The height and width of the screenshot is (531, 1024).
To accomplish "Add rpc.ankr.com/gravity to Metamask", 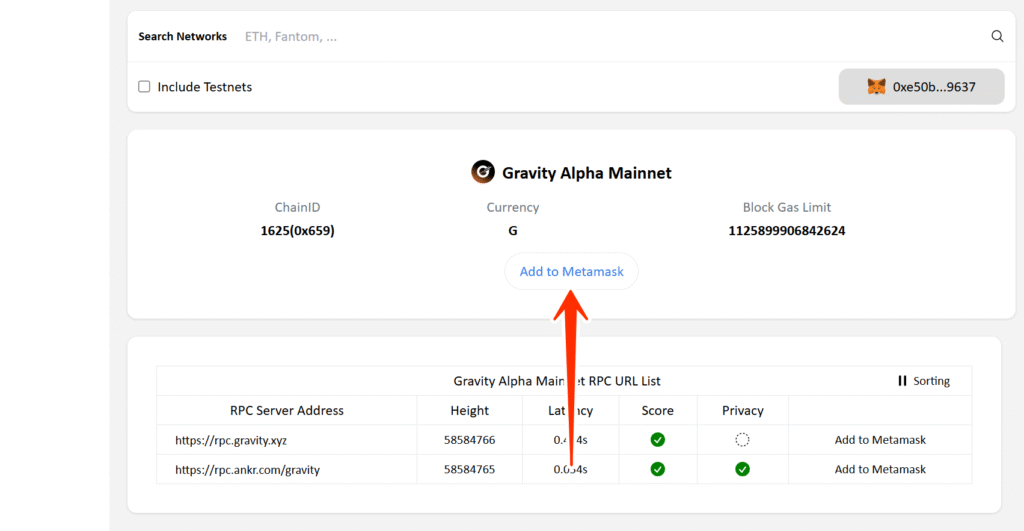I will pos(880,469).
